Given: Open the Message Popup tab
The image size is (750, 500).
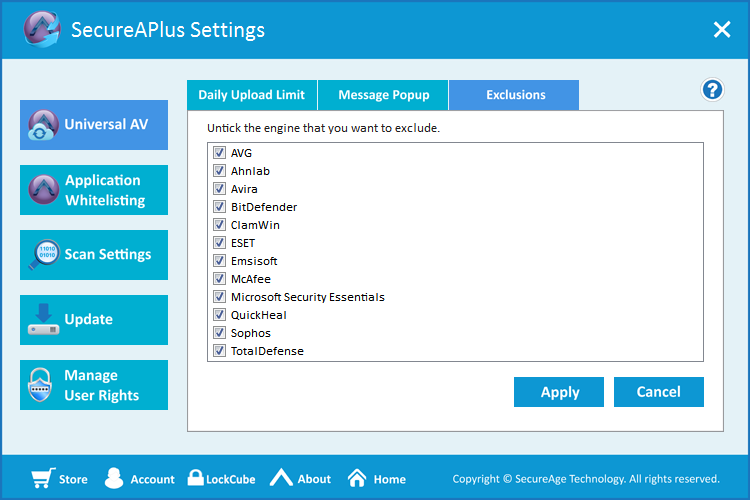Looking at the screenshot, I should click(x=383, y=95).
